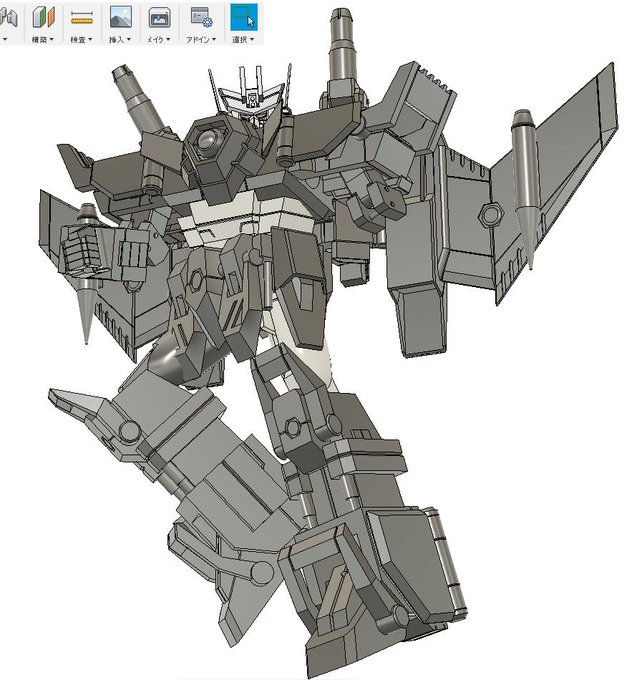Select the circular dome on robot's shoulder
The height and width of the screenshot is (680, 637).
pyautogui.click(x=209, y=140)
